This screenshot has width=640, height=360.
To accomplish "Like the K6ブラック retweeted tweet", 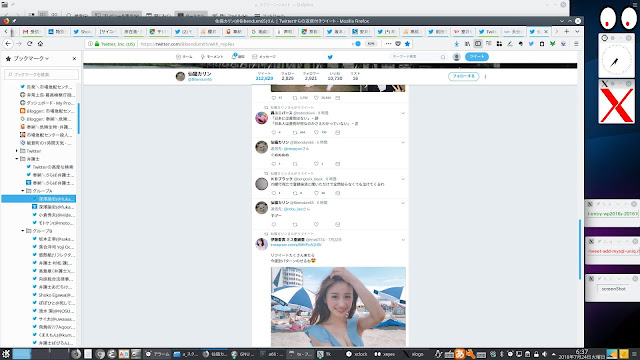I will click(x=316, y=193).
